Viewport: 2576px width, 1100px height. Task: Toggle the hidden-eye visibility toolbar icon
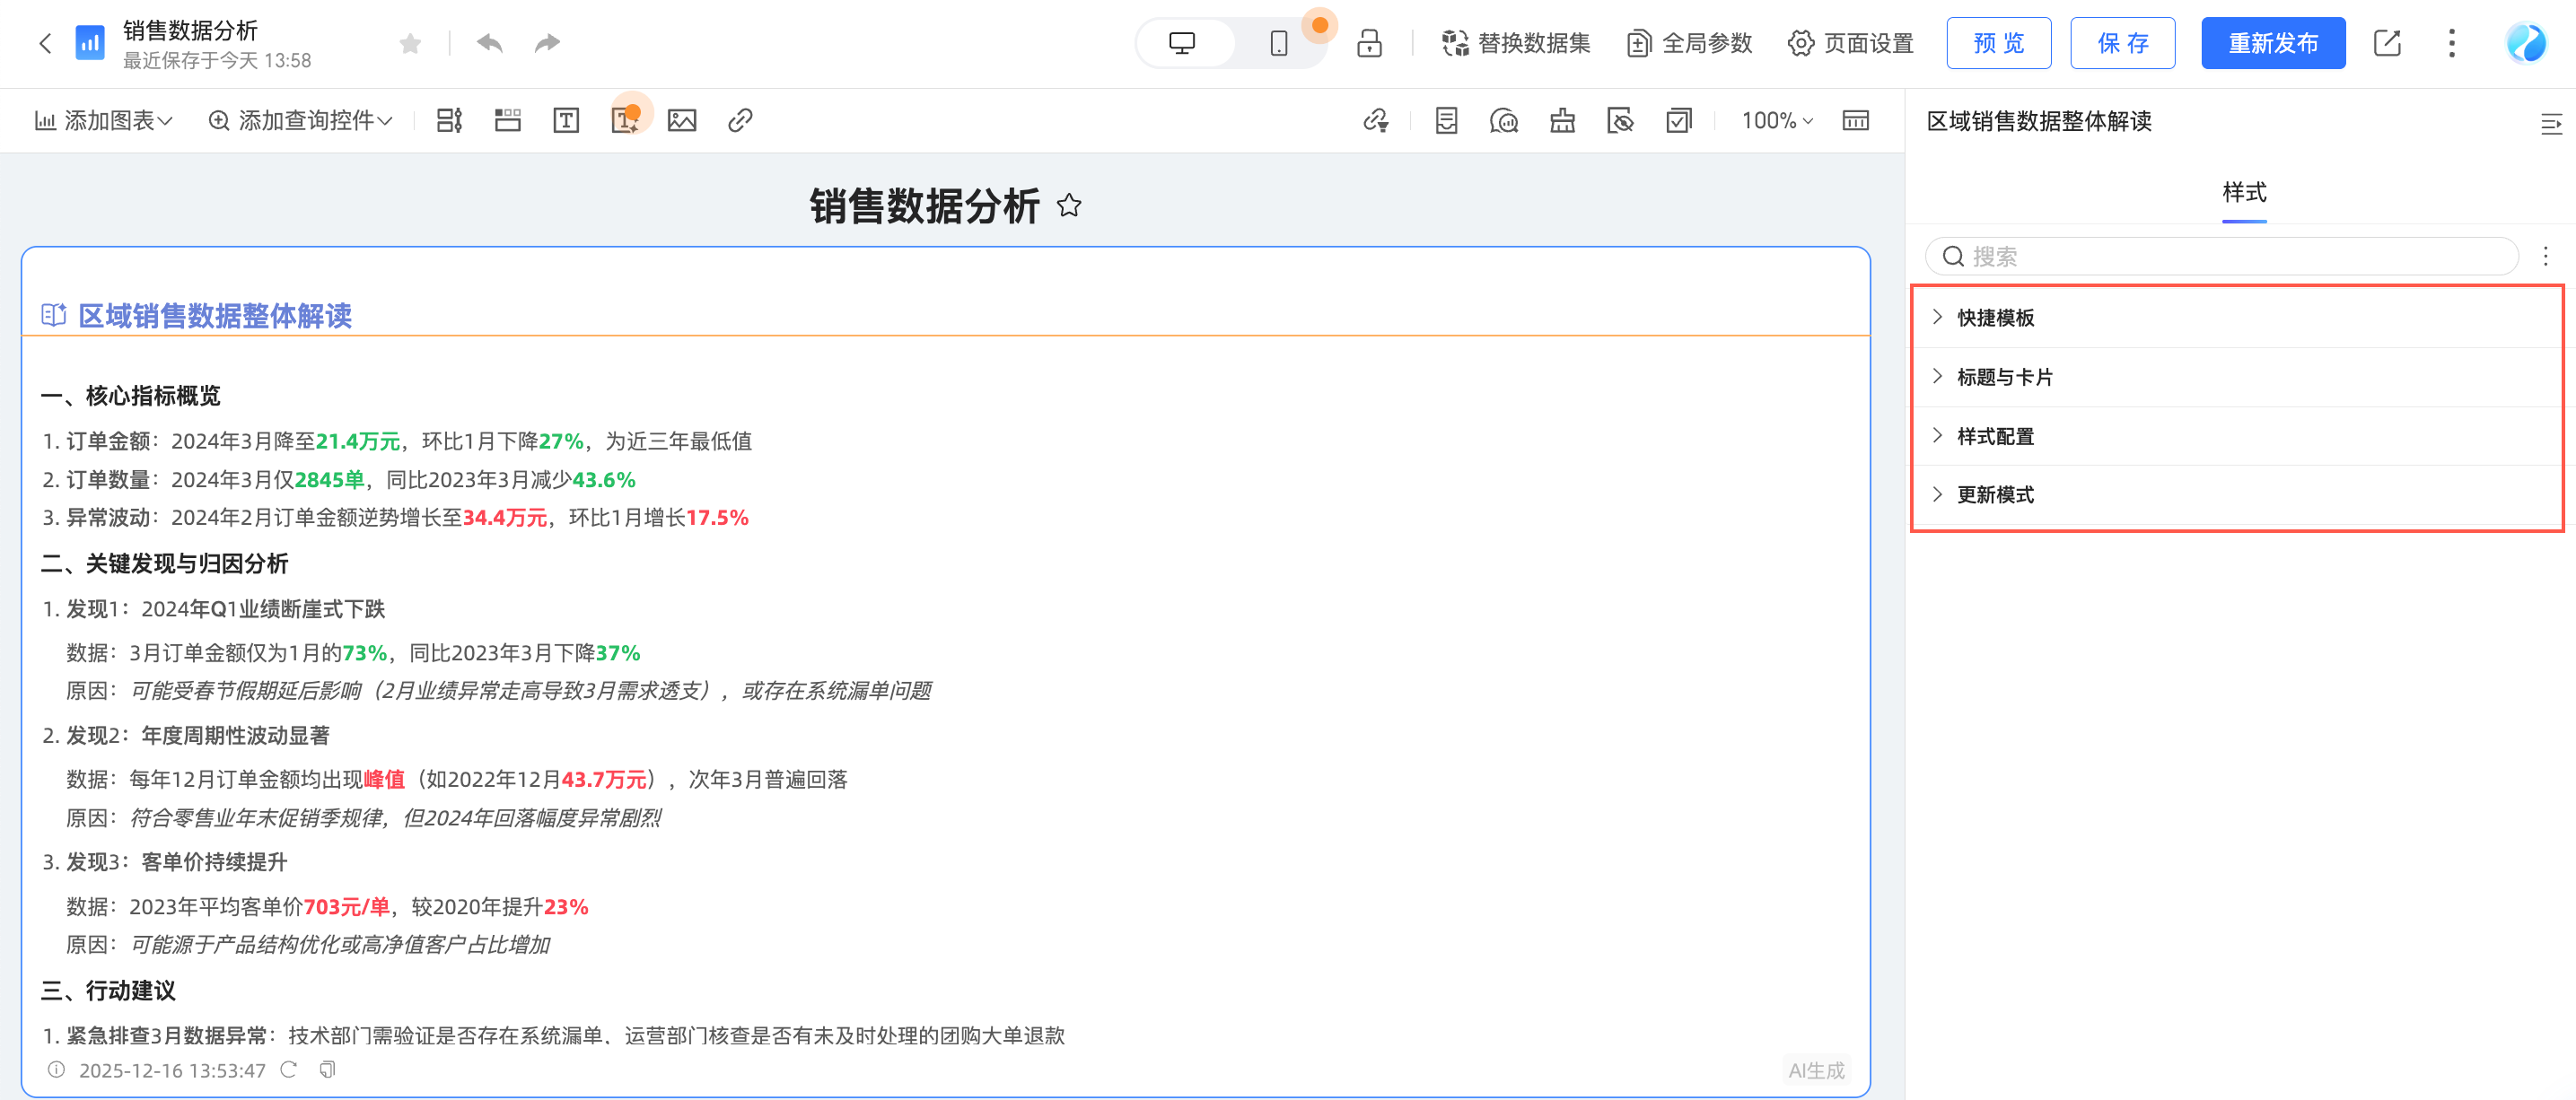(x=1620, y=121)
